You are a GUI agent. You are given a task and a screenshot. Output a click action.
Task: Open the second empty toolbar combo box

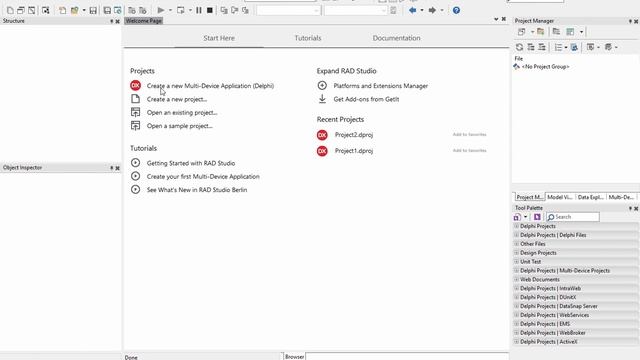(356, 10)
